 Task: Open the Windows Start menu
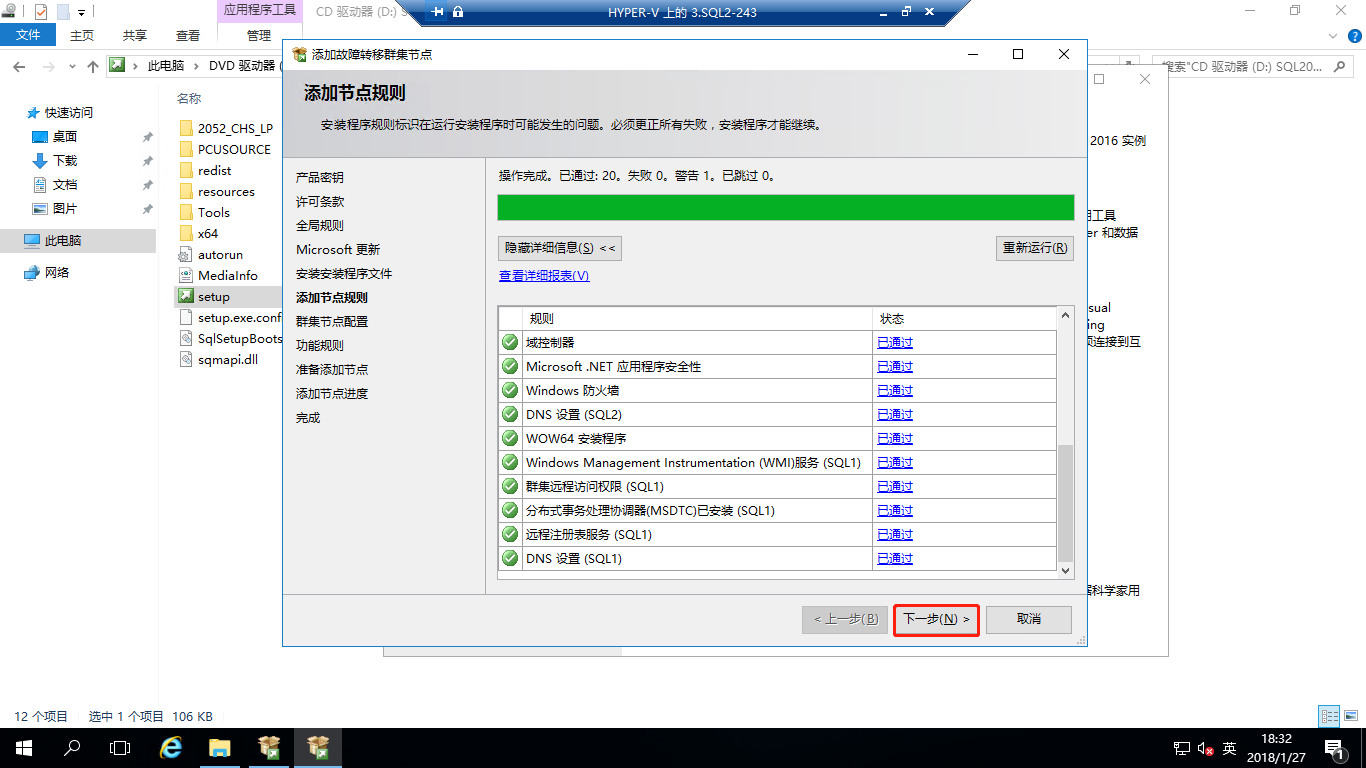click(x=23, y=748)
